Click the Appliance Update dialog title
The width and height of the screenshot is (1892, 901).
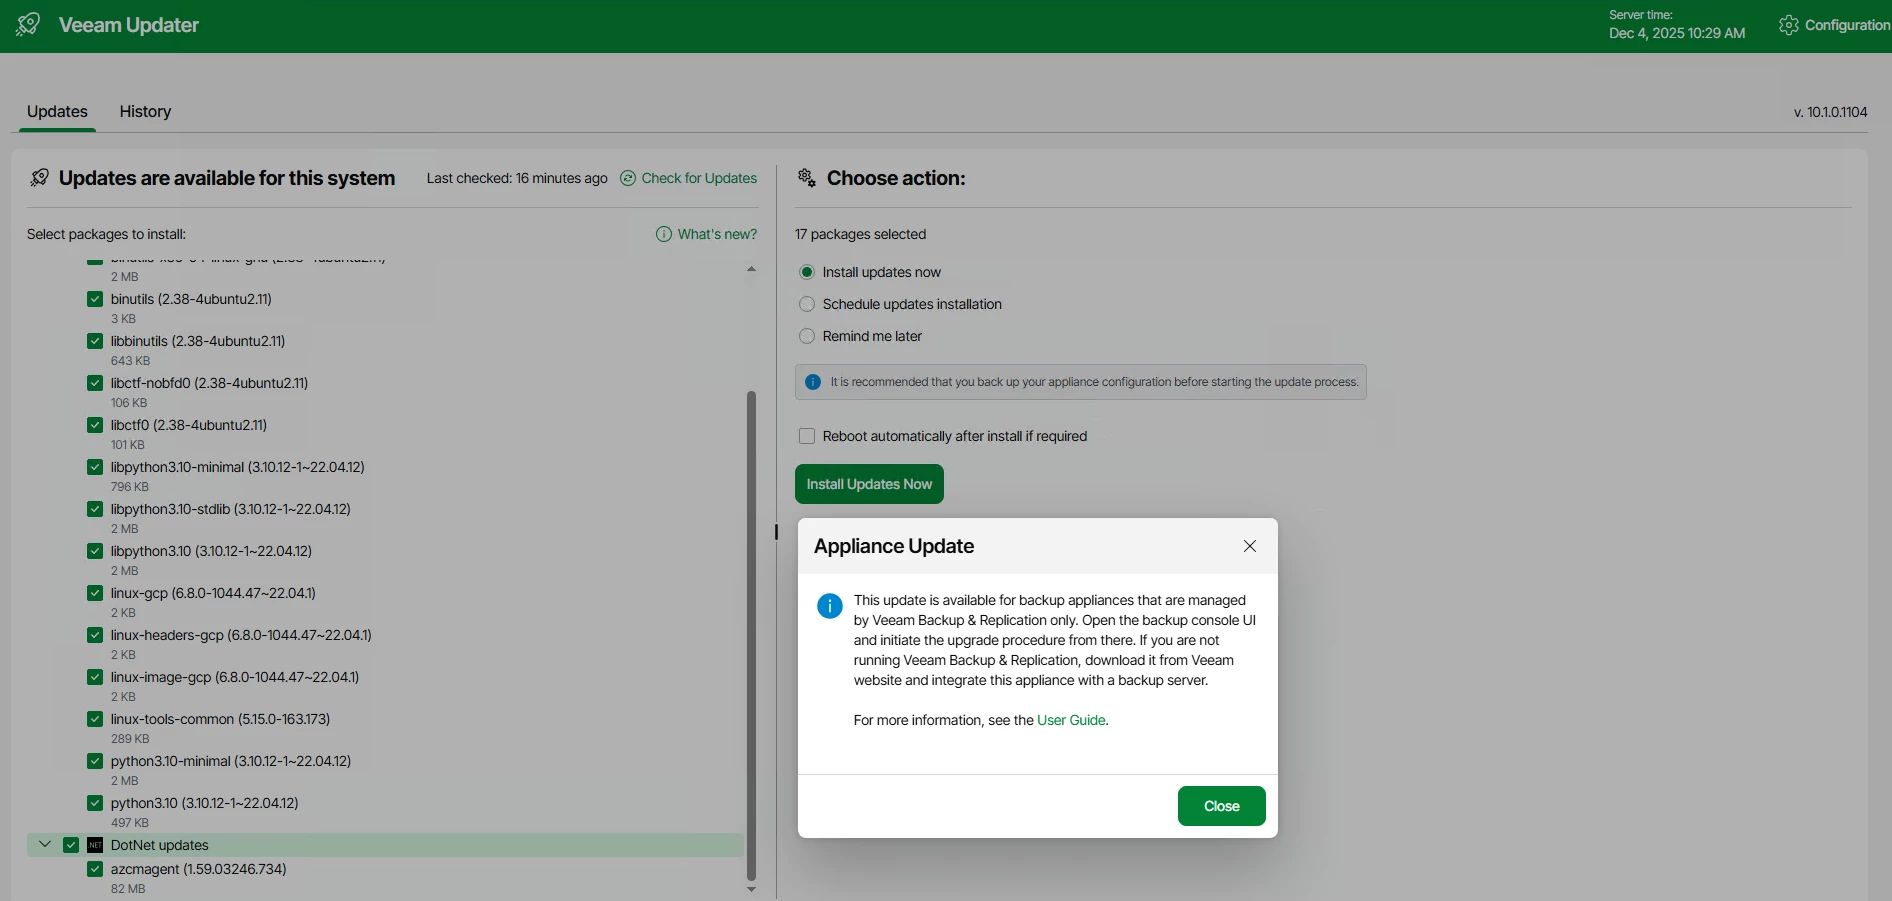coord(894,546)
